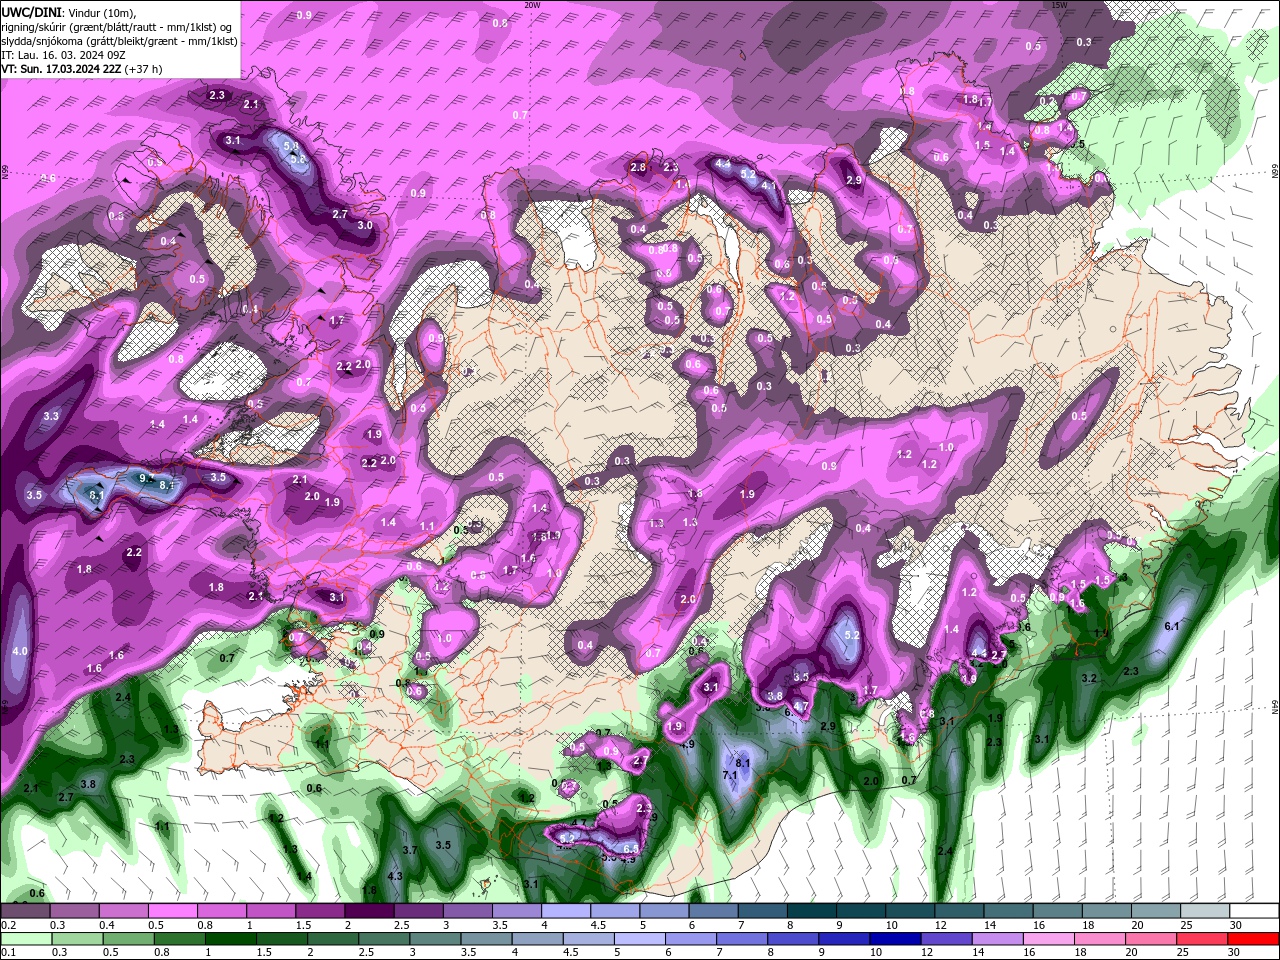Select rain legend swatch labeled 25
The image size is (1280, 960).
[1200, 939]
